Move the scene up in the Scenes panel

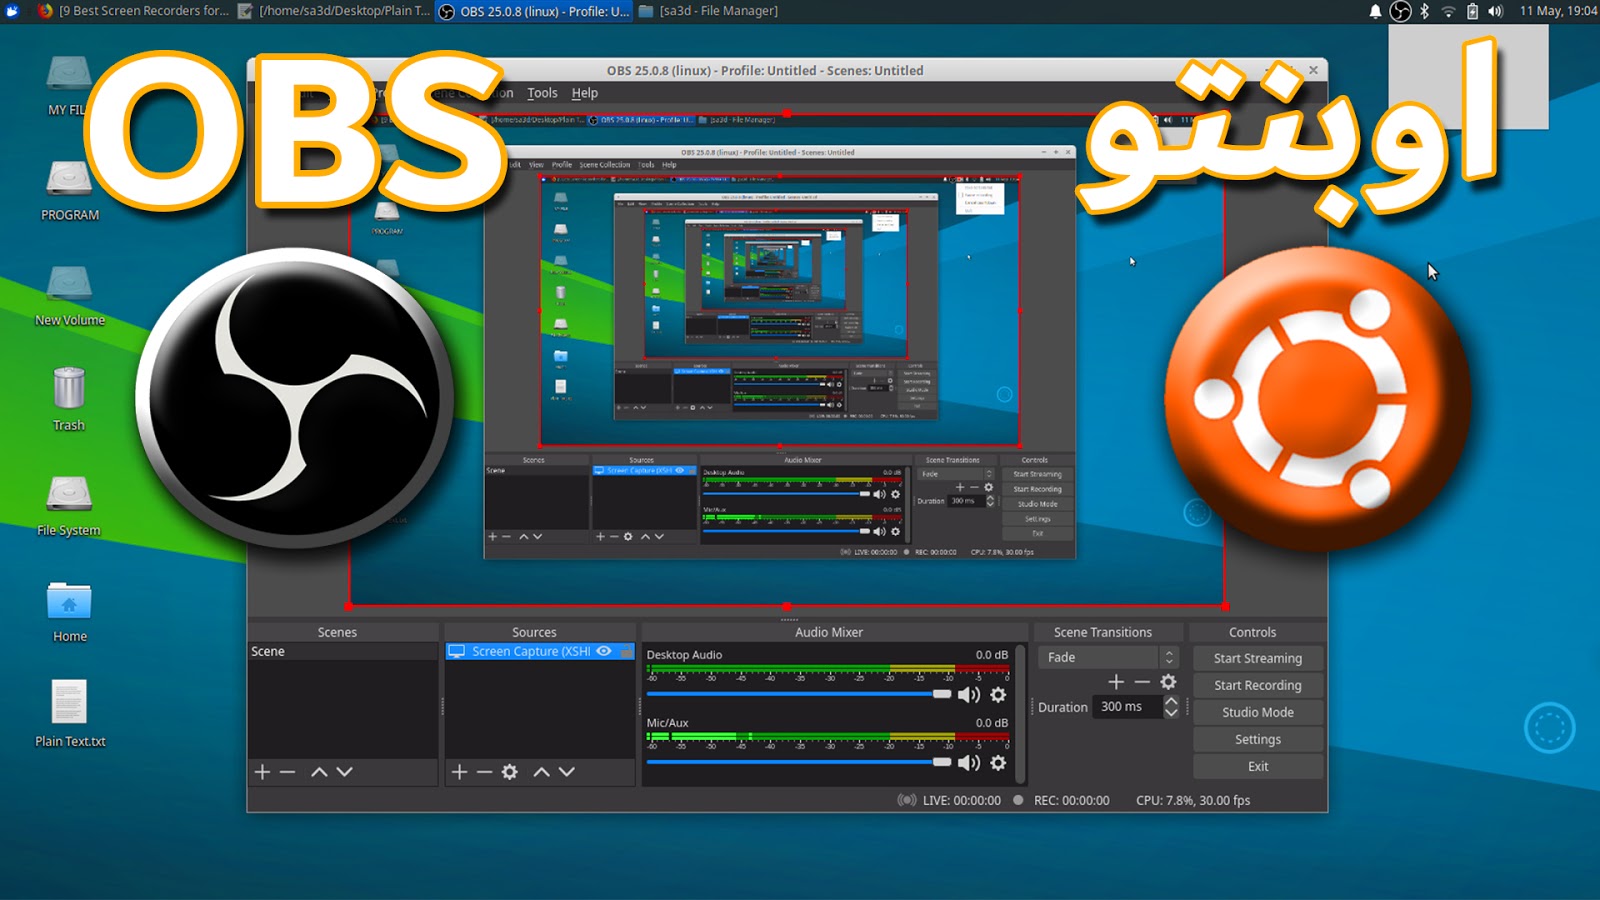pyautogui.click(x=319, y=772)
